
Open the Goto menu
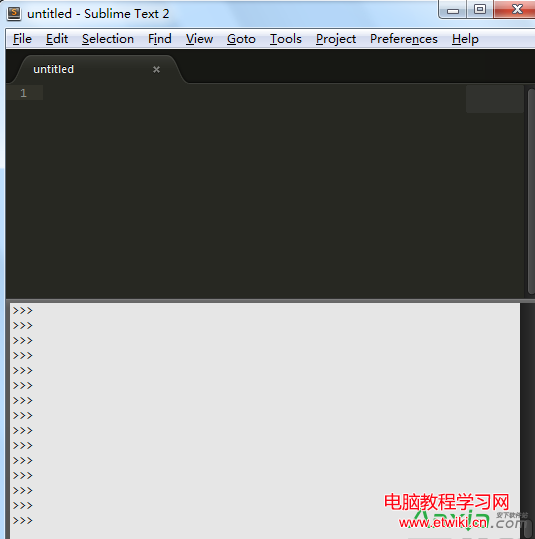[x=241, y=39]
